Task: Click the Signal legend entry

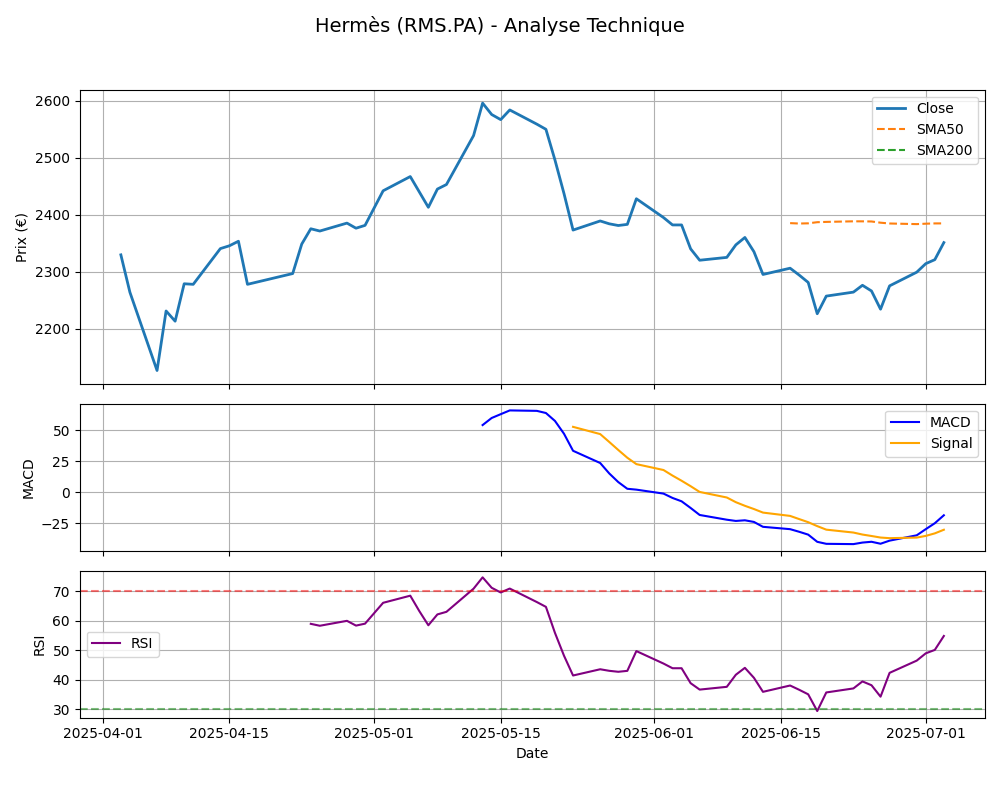Action: click(x=931, y=443)
